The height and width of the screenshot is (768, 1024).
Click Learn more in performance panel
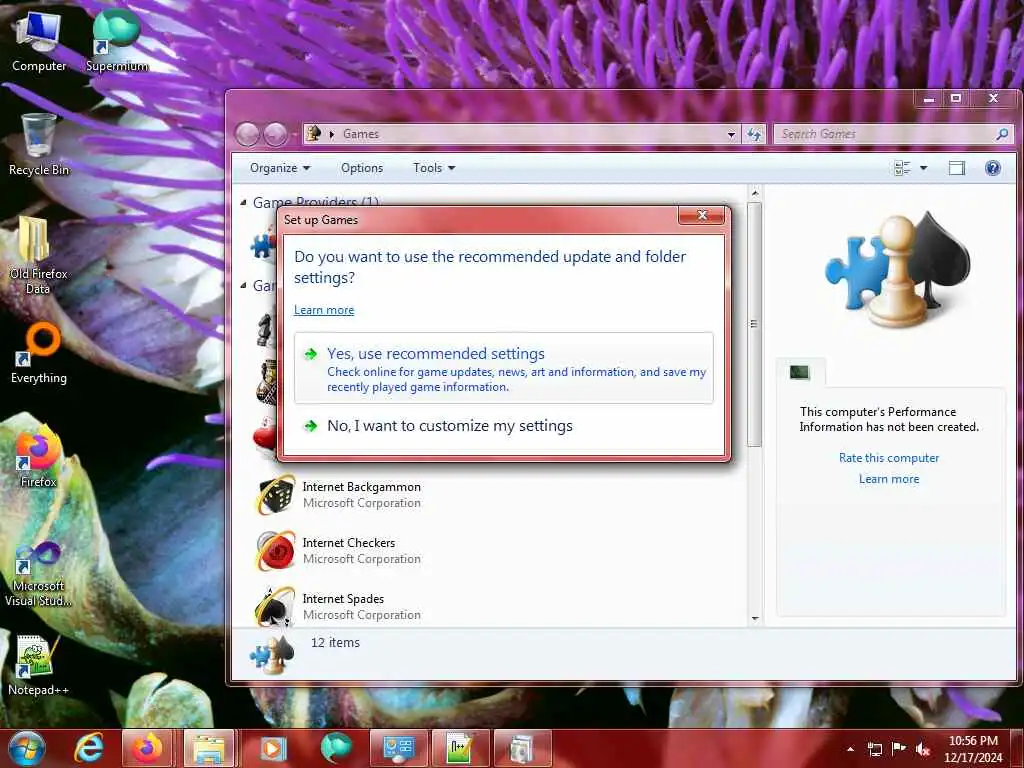889,479
